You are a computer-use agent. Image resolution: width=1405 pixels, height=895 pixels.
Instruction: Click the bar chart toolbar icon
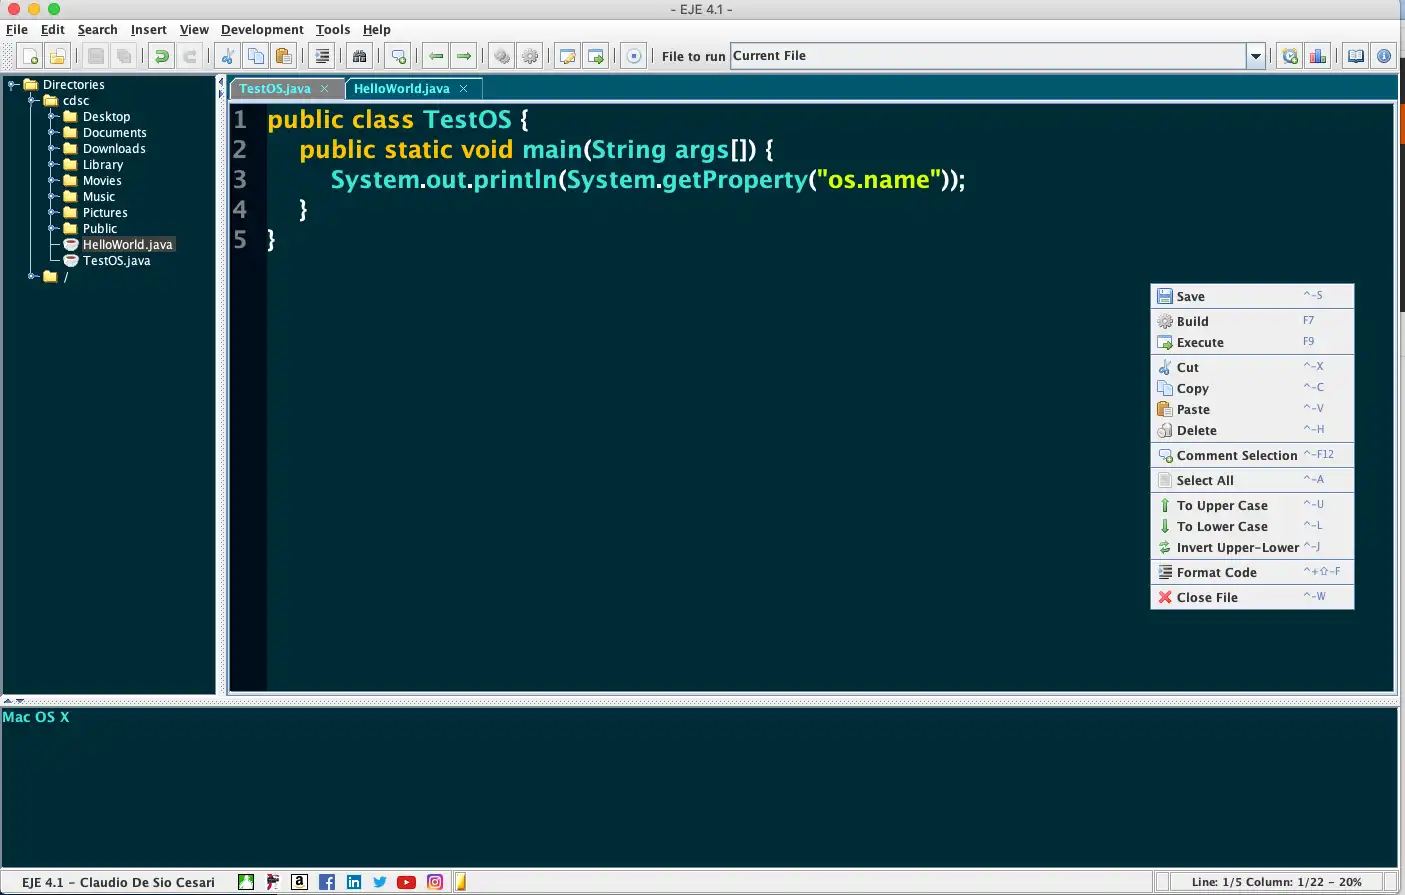pos(1318,57)
